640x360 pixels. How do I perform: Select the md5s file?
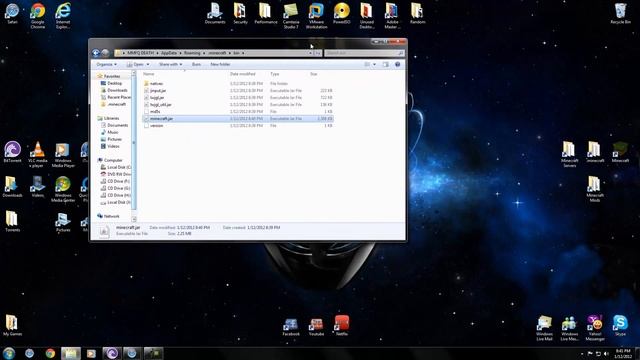point(155,111)
